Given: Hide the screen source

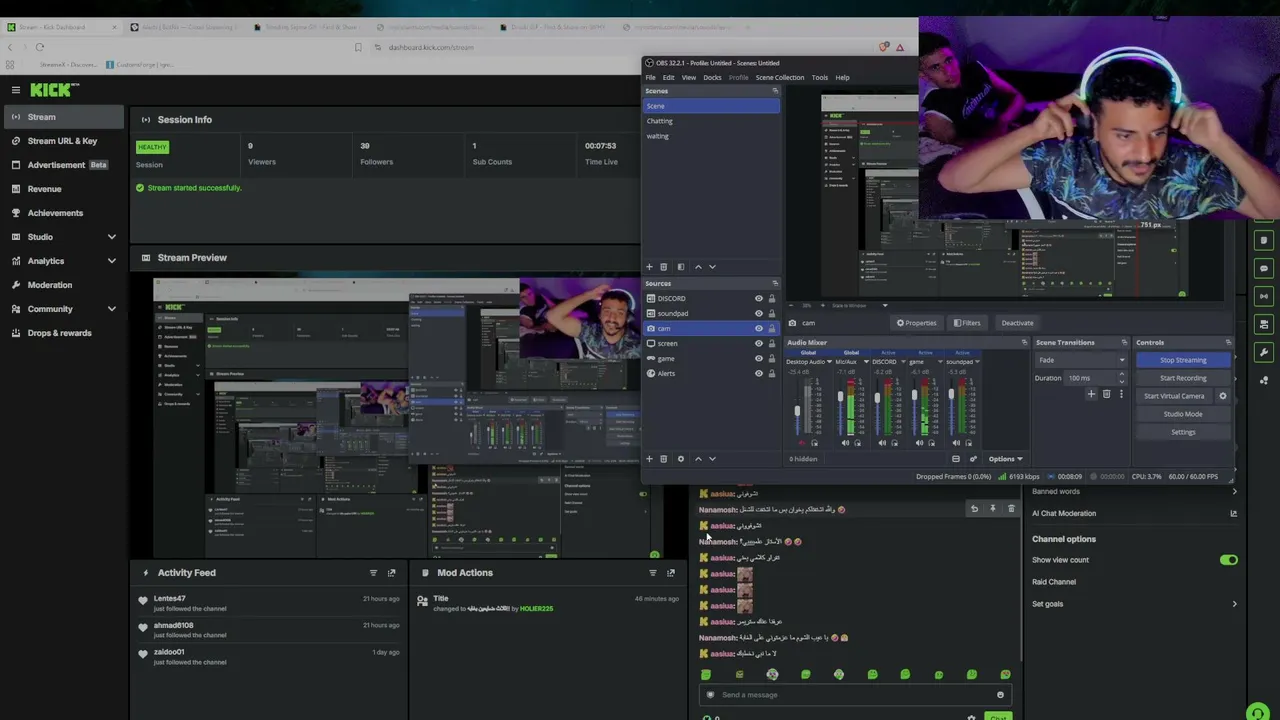Looking at the screenshot, I should point(758,344).
